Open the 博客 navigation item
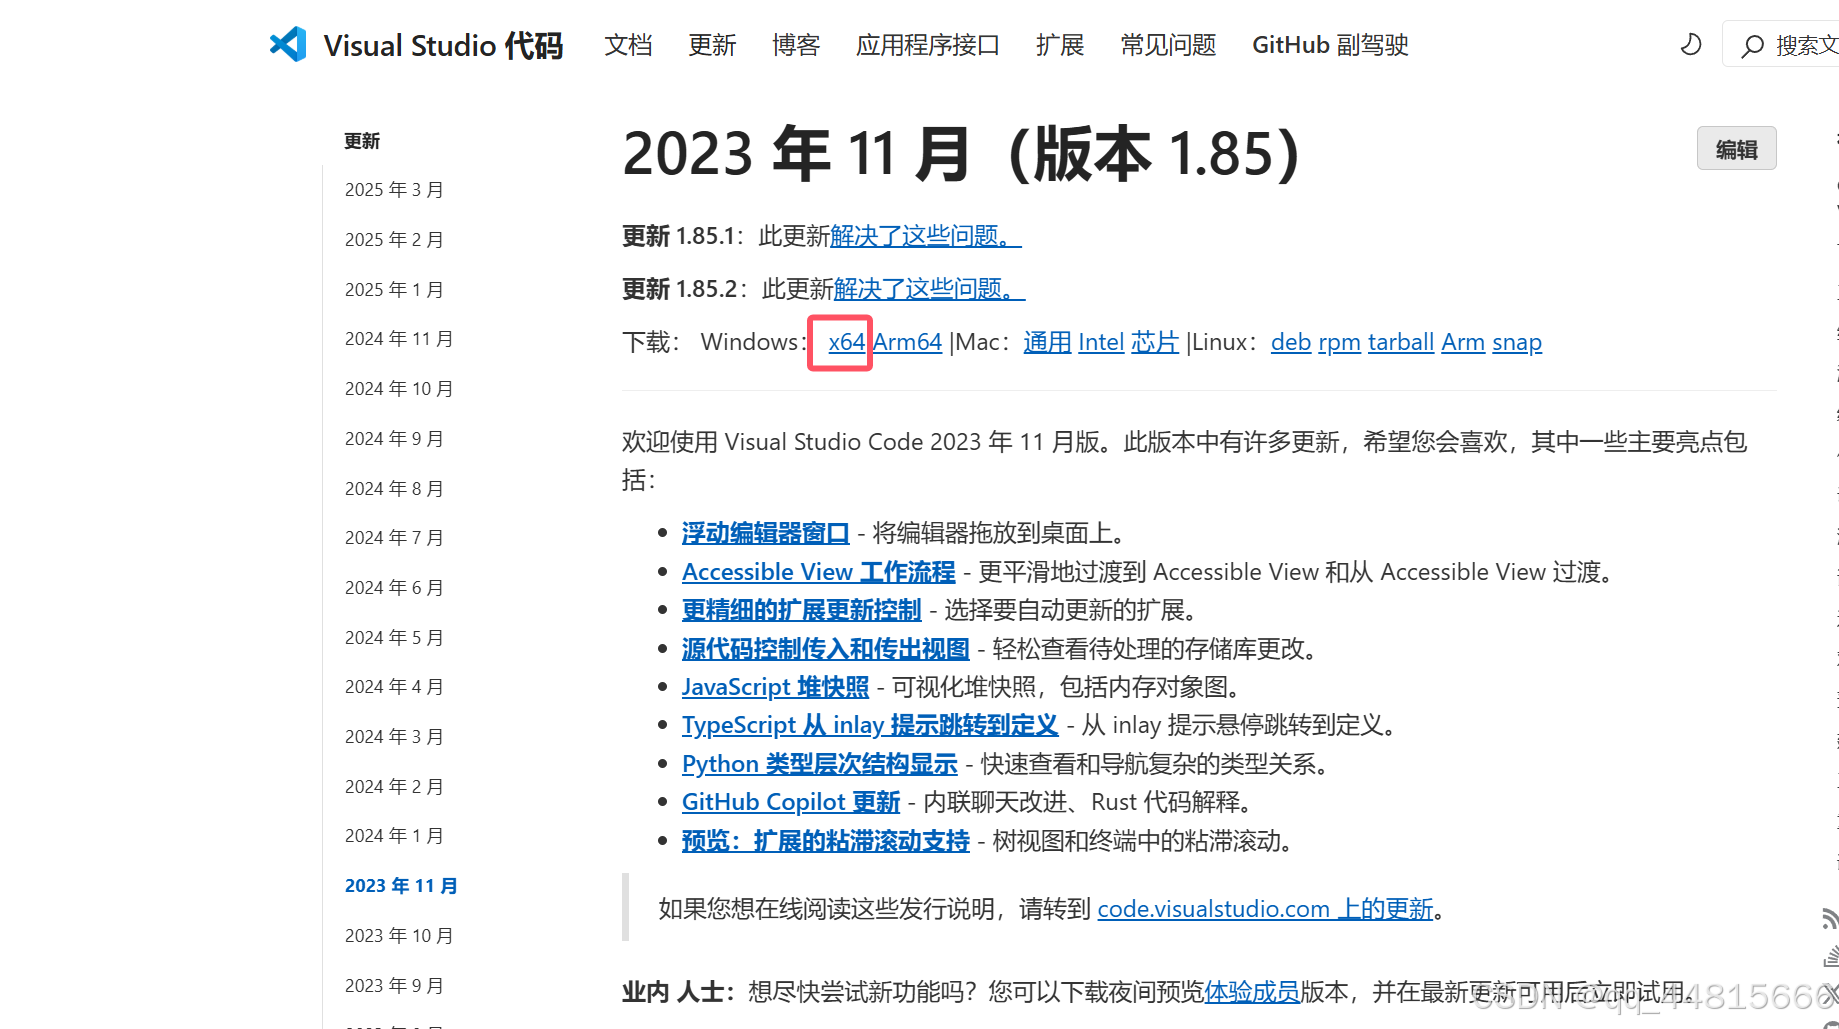This screenshot has width=1839, height=1029. [x=796, y=45]
